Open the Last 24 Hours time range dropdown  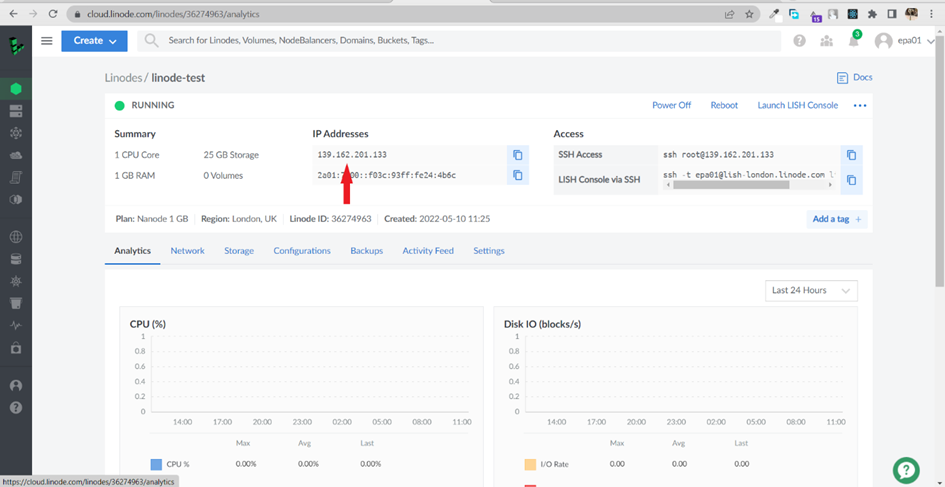pyautogui.click(x=811, y=291)
